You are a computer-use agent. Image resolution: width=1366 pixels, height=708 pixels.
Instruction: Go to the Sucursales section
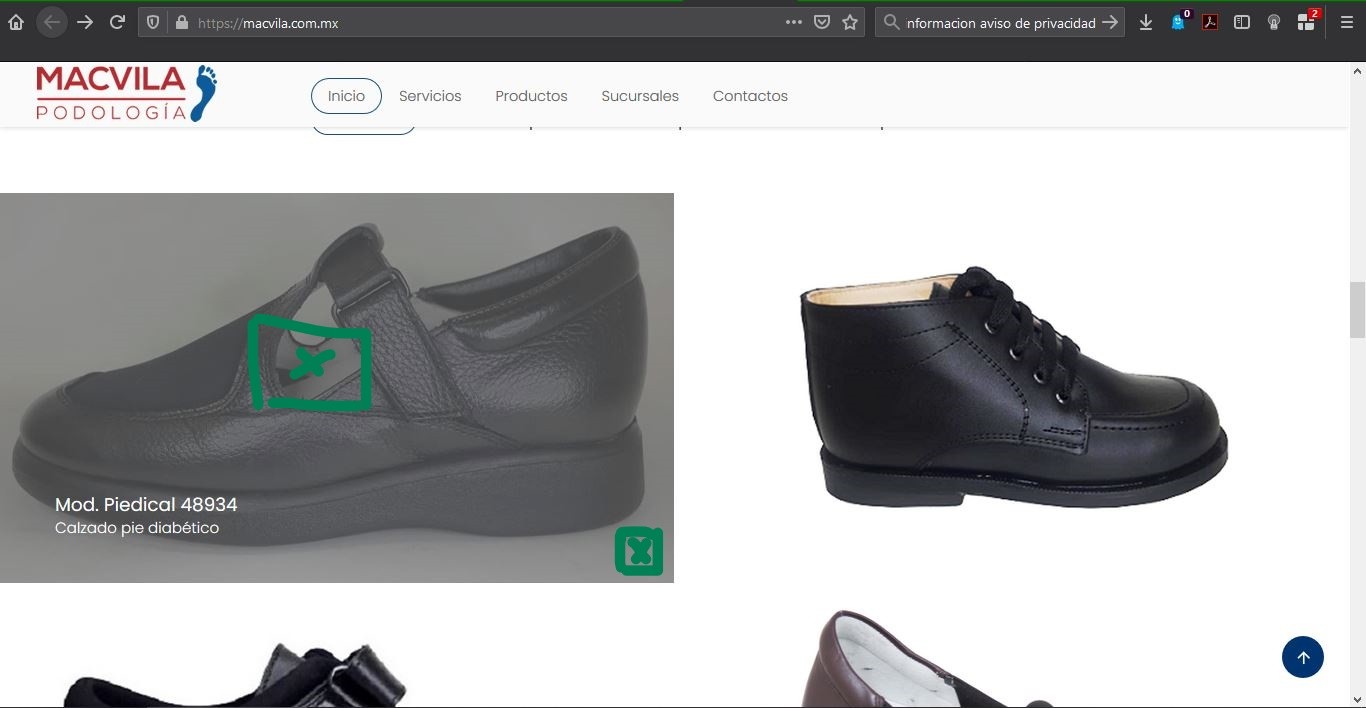pos(640,96)
